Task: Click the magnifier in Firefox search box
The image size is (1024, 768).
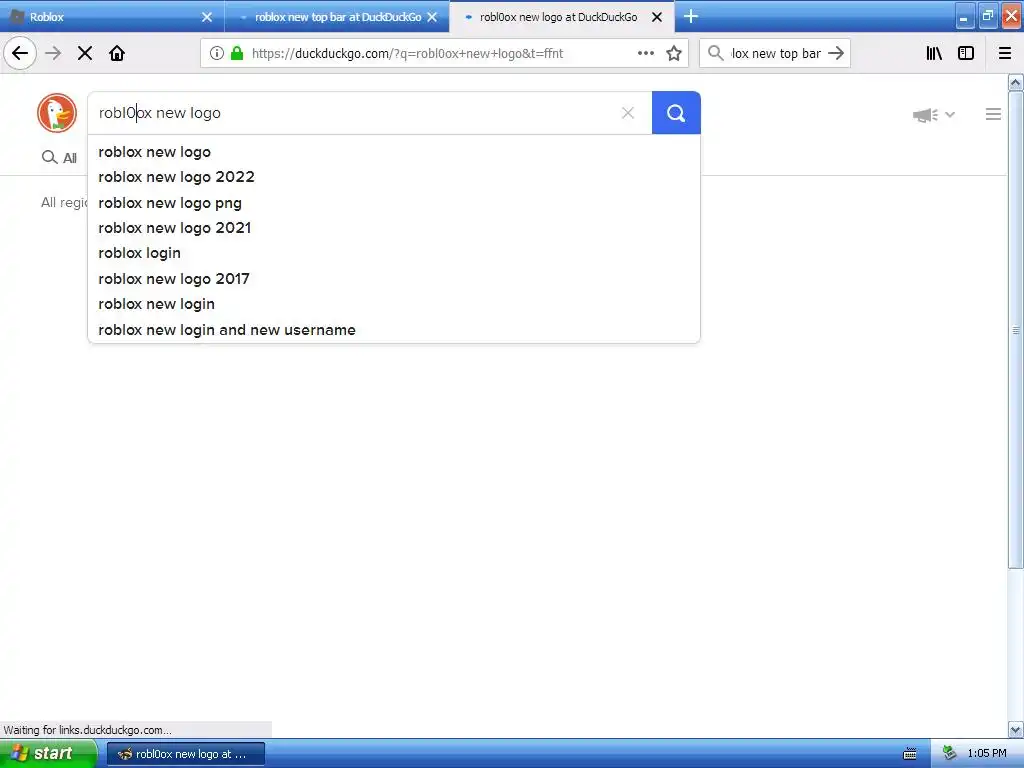Action: point(716,53)
